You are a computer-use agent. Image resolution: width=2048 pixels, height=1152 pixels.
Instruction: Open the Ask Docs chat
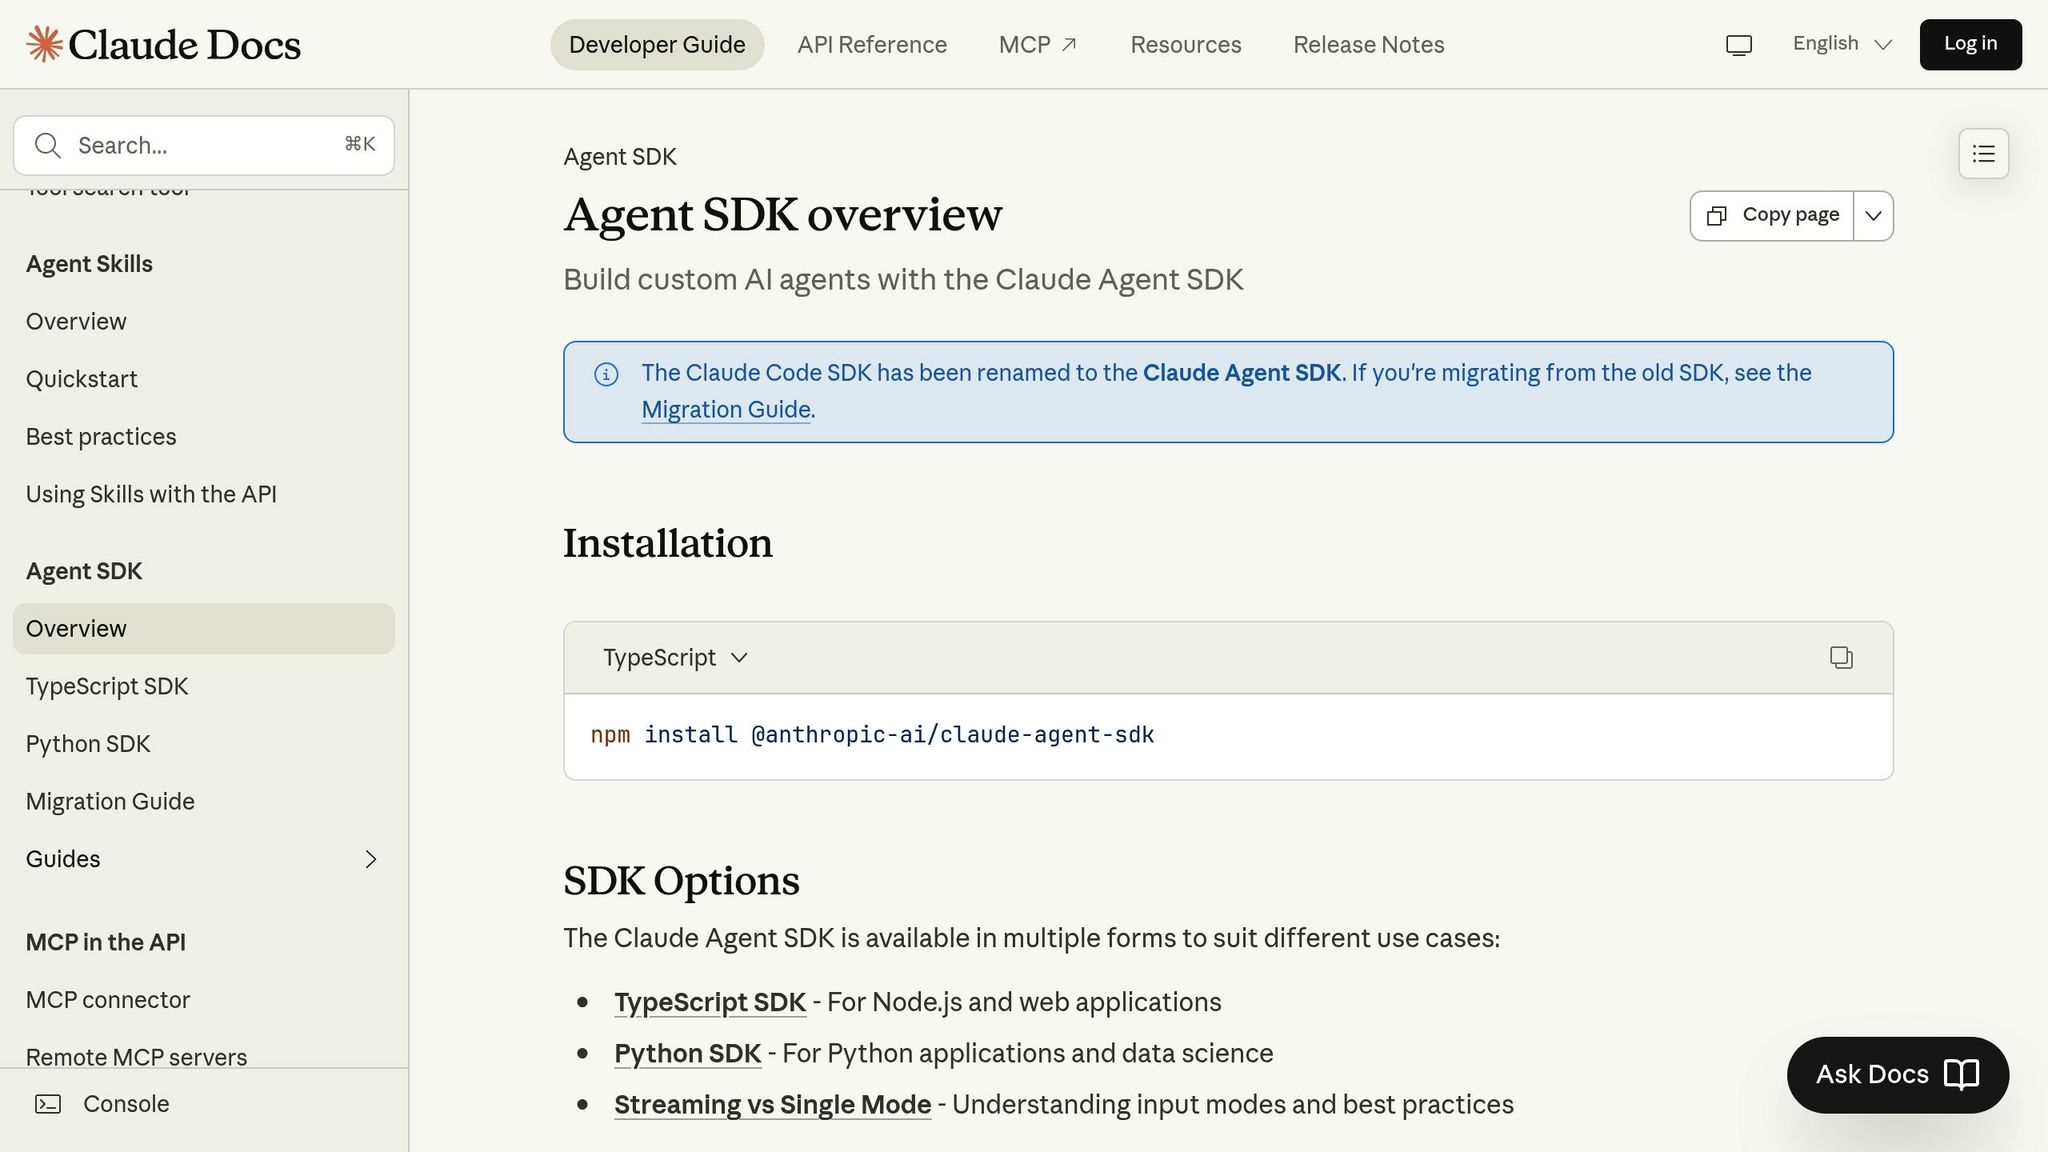(1897, 1075)
